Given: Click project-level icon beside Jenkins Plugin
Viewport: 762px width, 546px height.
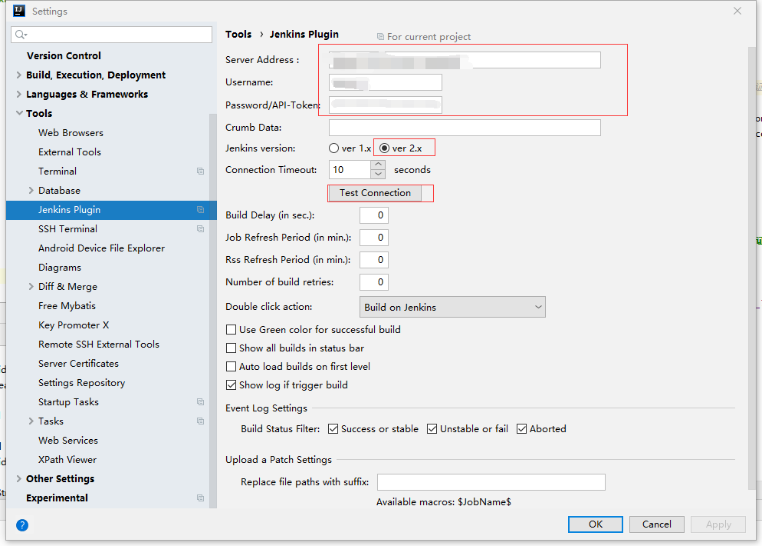Looking at the screenshot, I should click(x=200, y=209).
